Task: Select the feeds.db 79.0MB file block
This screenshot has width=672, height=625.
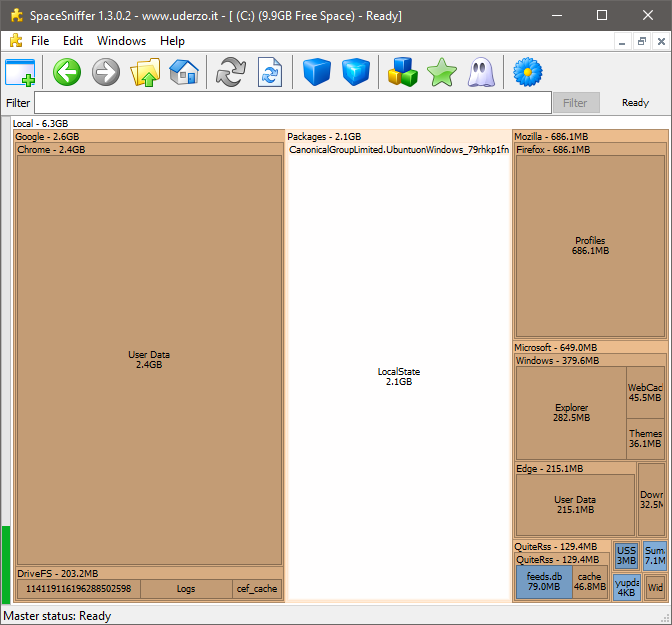Action: (x=544, y=582)
